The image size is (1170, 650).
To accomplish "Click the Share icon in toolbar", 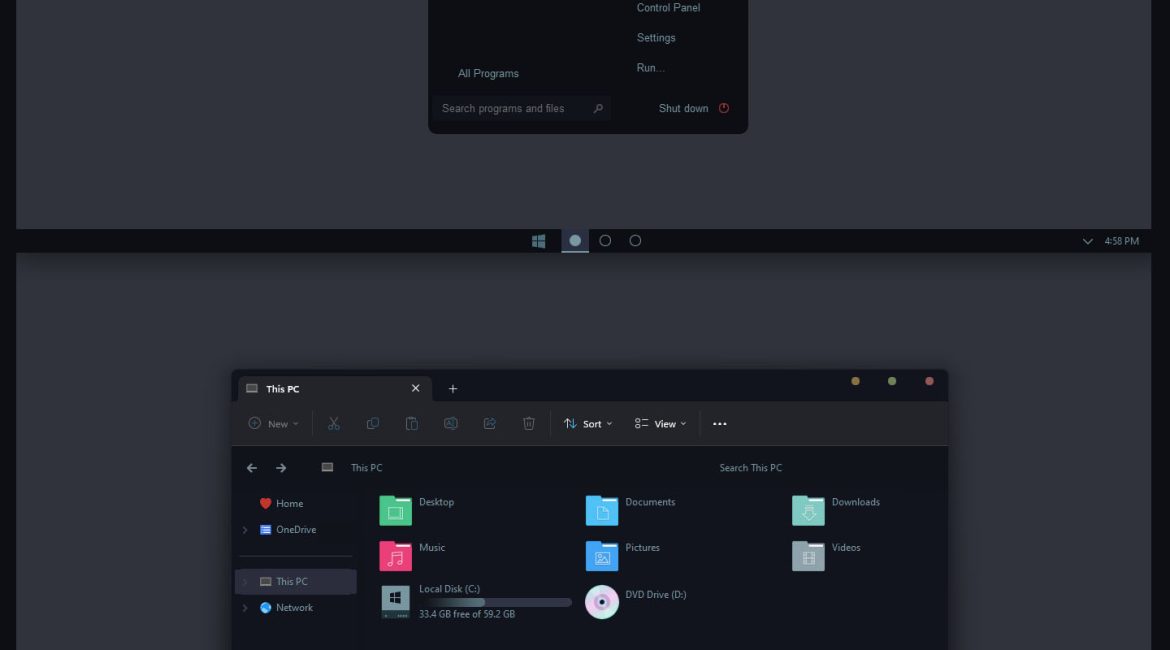I will point(490,424).
